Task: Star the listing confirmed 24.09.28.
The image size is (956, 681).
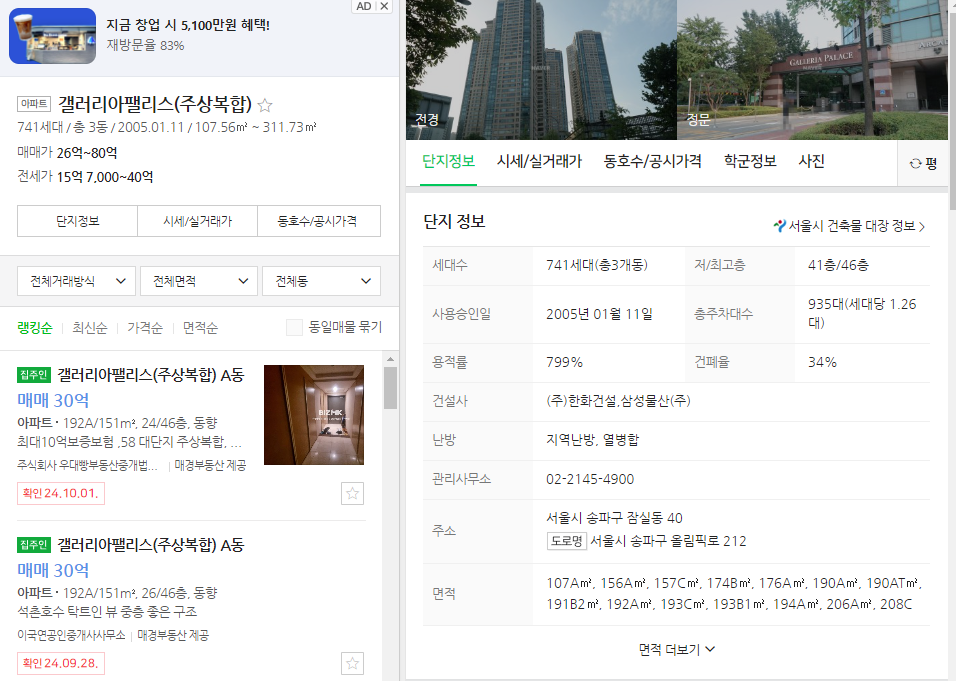Action: [x=352, y=663]
